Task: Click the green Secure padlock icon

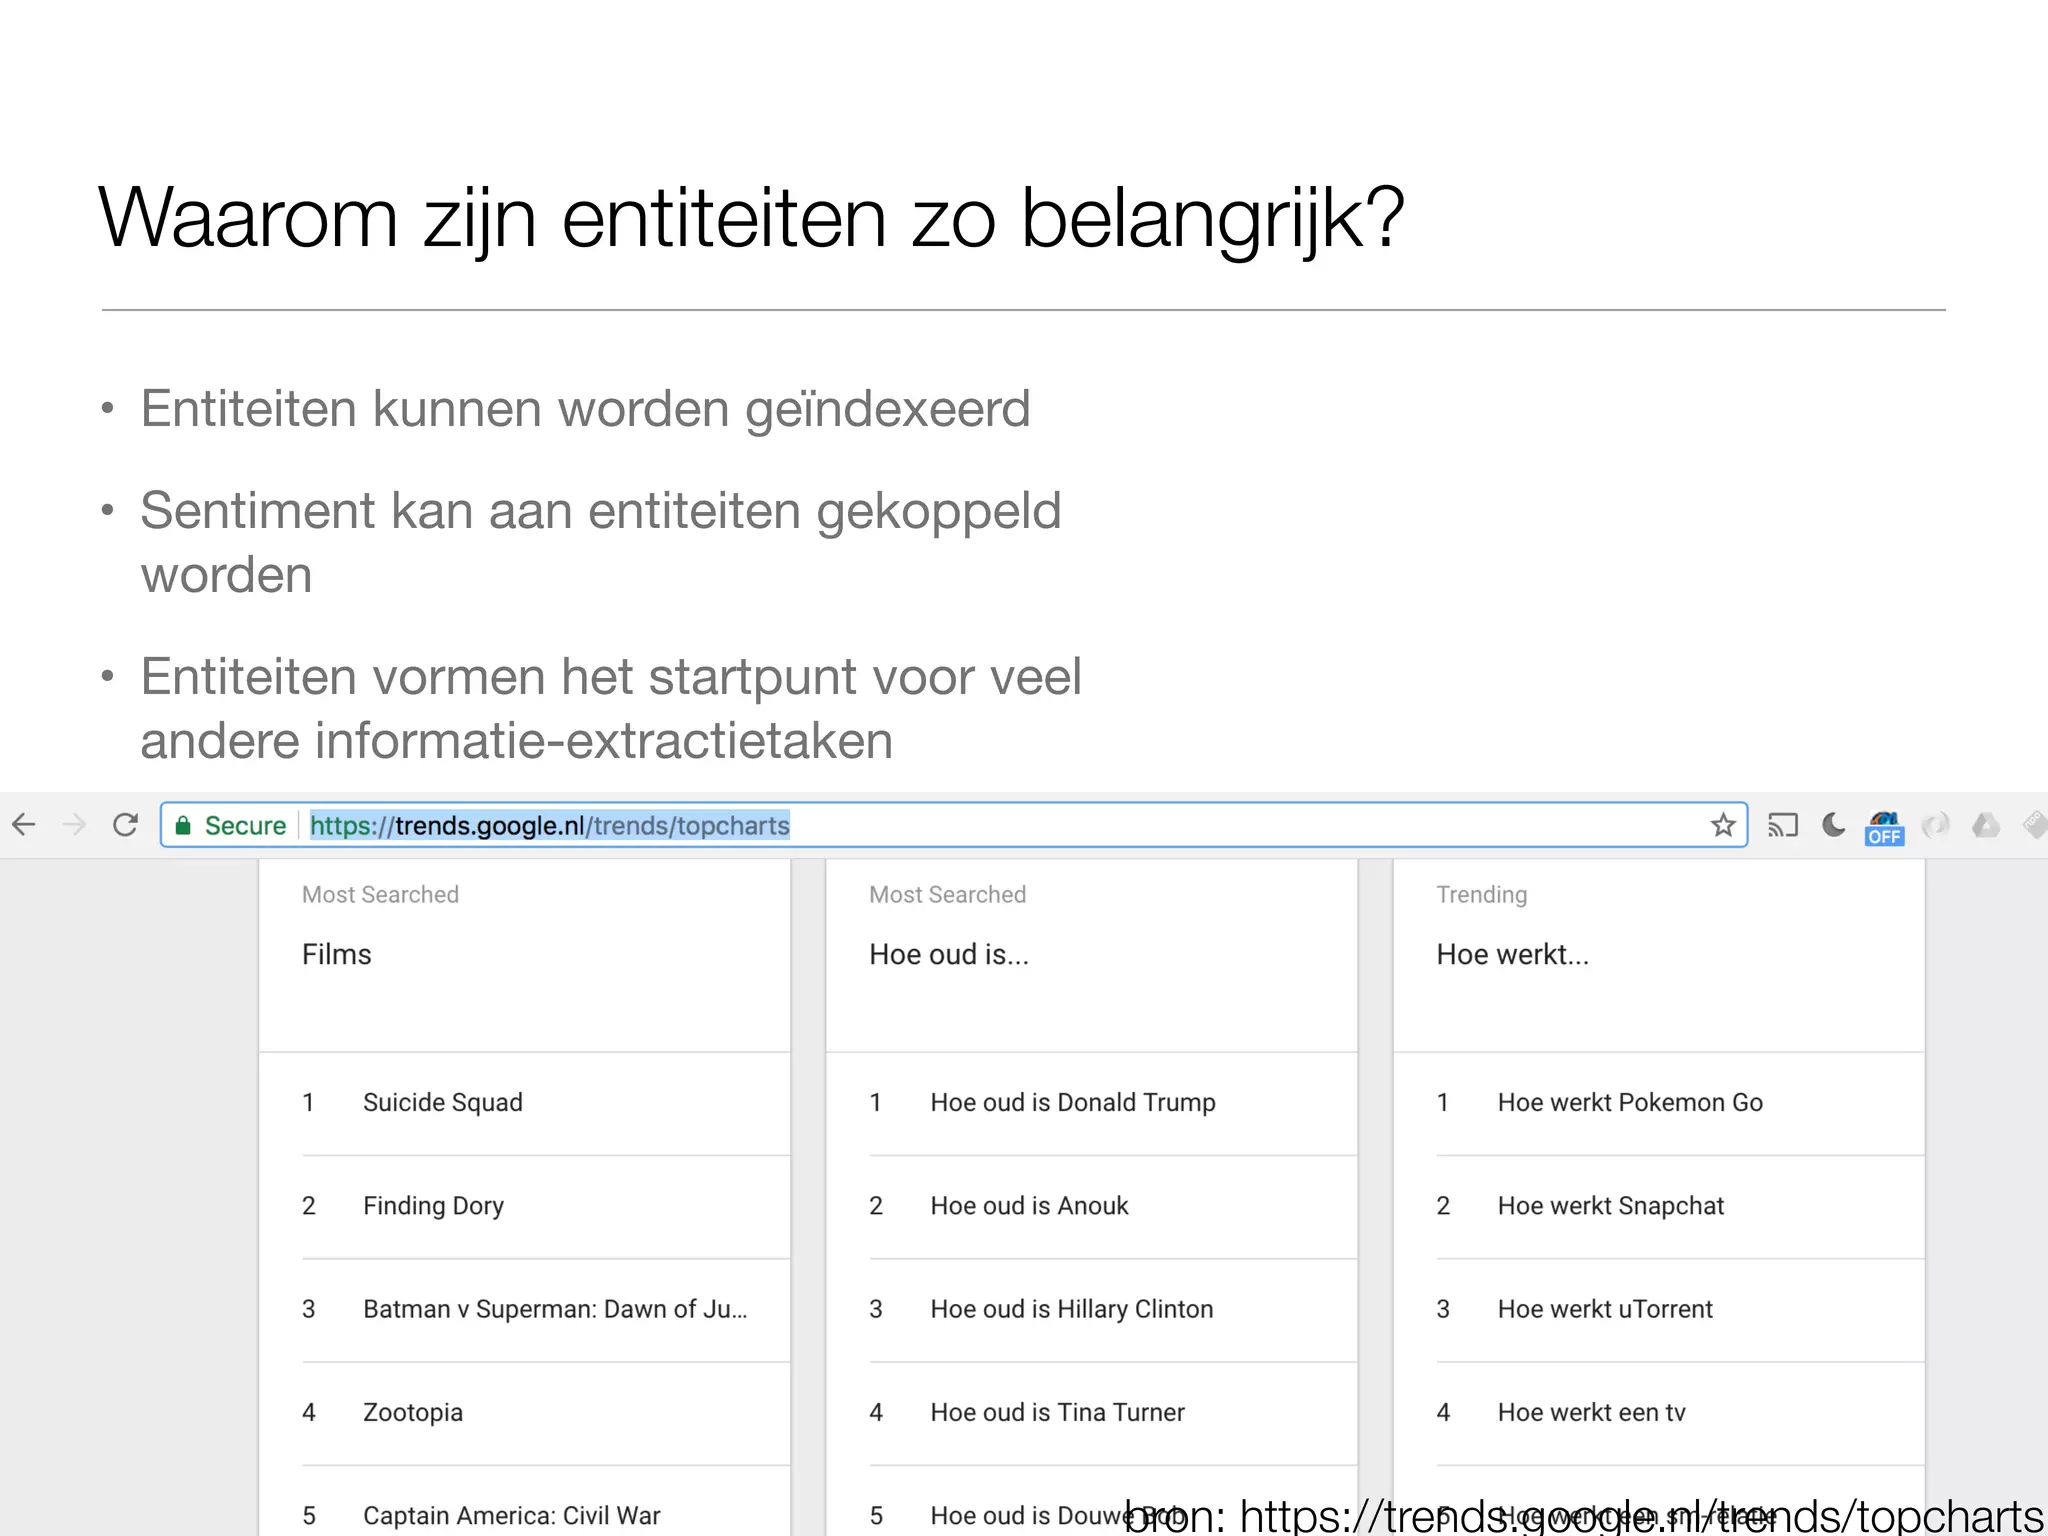Action: [x=183, y=826]
